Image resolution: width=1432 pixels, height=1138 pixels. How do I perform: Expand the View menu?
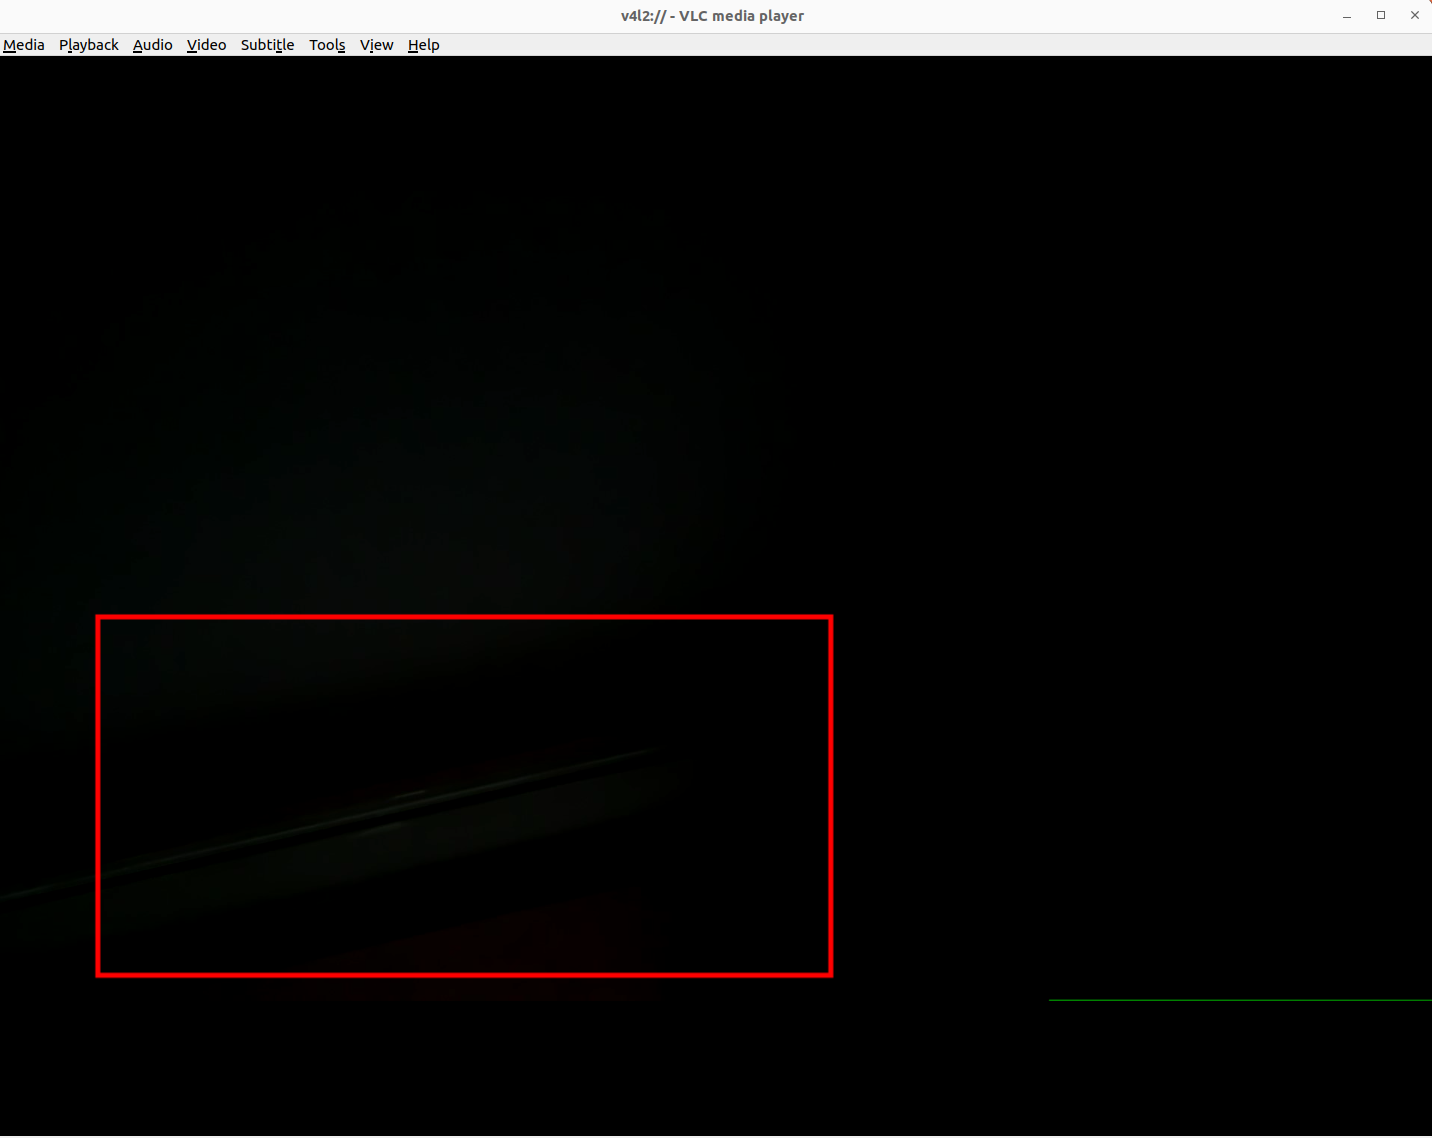click(x=376, y=45)
